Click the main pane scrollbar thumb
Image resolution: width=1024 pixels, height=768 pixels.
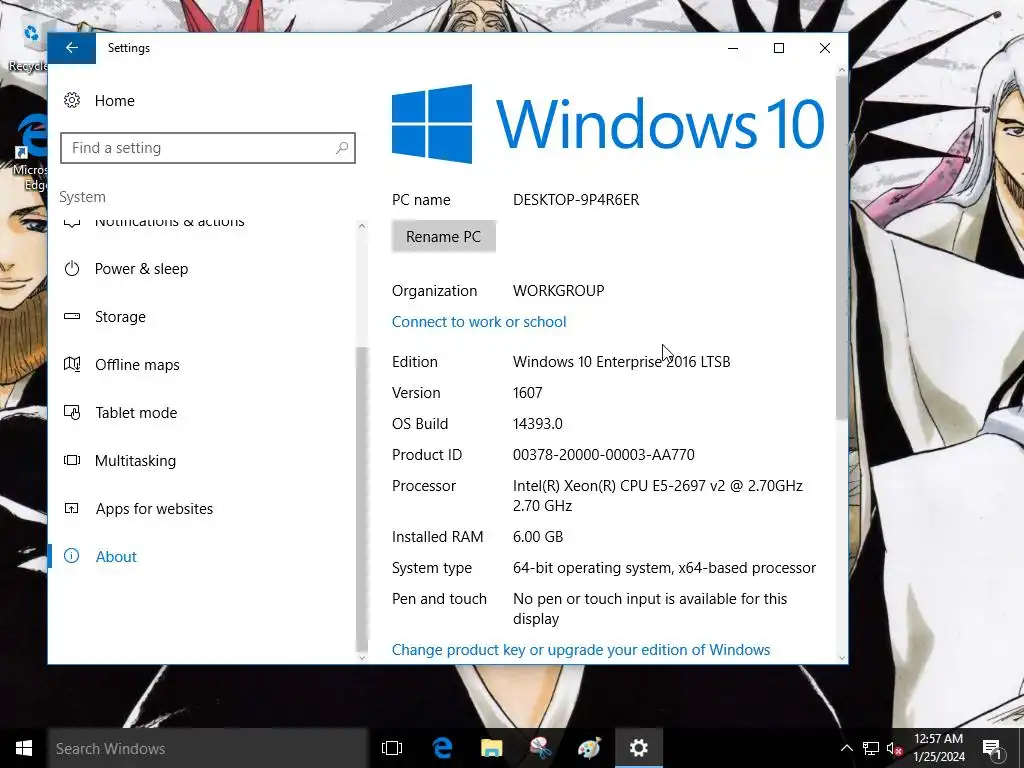click(x=841, y=248)
